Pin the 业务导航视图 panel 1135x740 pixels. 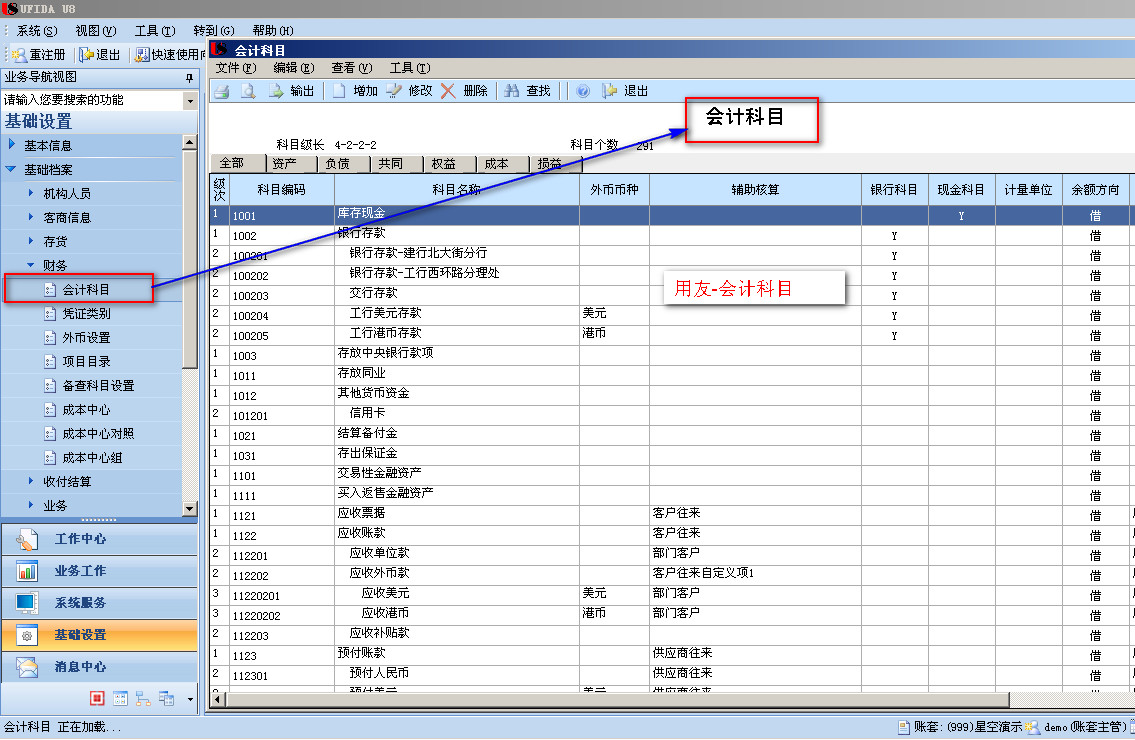(x=189, y=78)
